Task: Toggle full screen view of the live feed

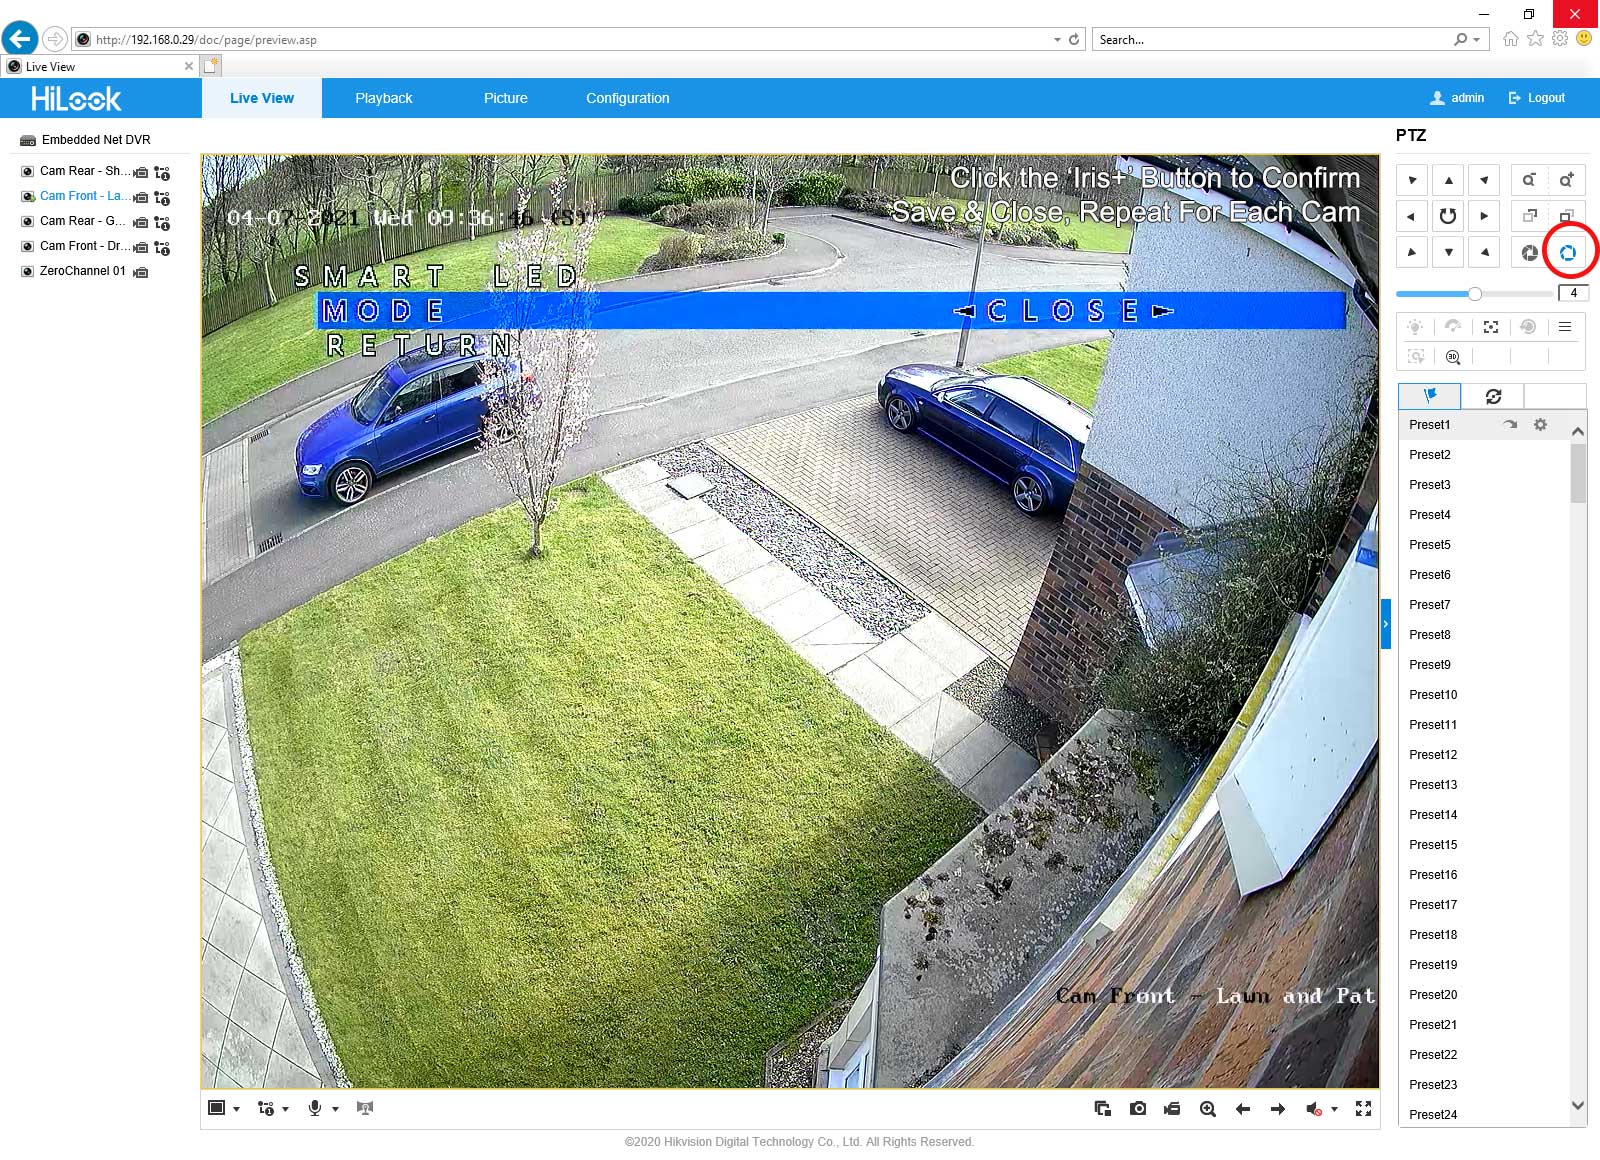Action: pyautogui.click(x=1363, y=1108)
